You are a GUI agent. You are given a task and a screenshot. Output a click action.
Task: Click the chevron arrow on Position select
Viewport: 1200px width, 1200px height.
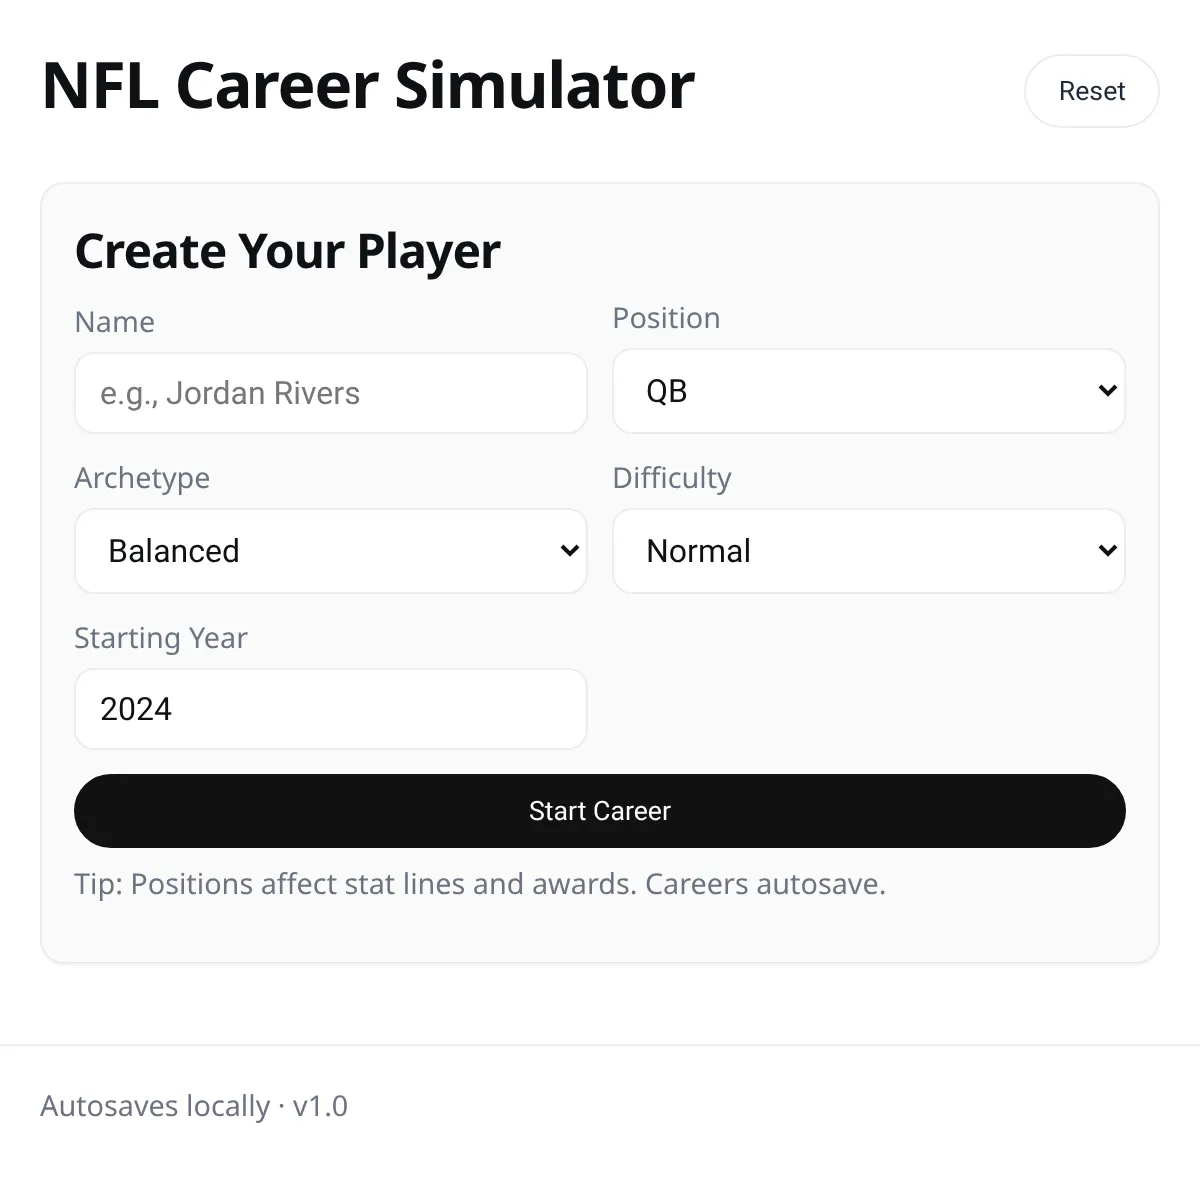pos(1107,391)
